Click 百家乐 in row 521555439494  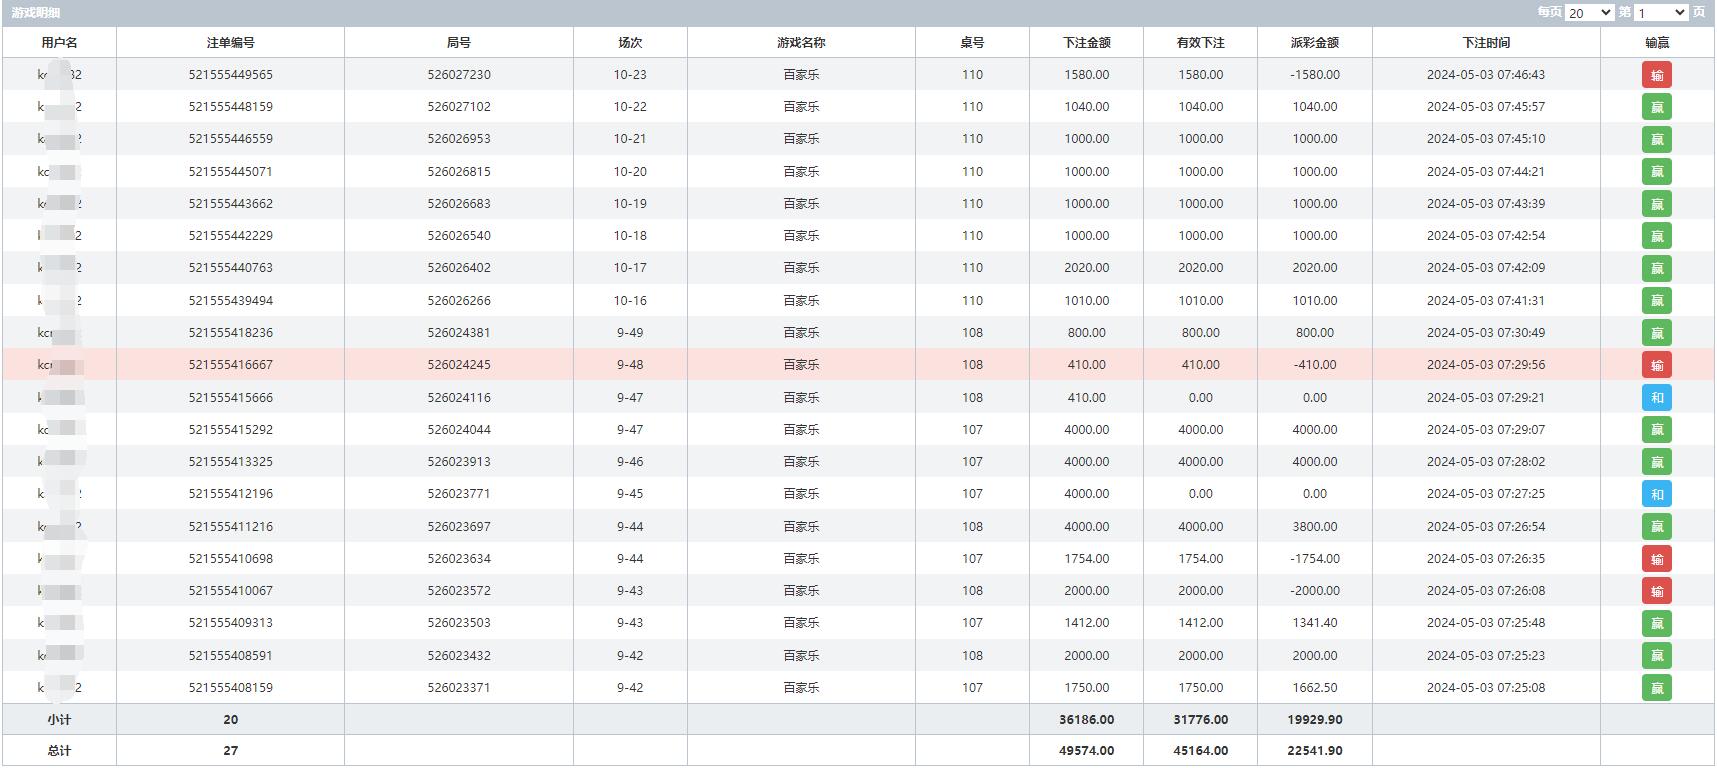point(801,301)
